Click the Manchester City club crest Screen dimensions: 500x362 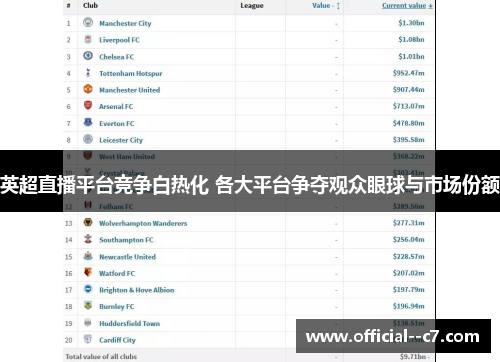point(88,22)
